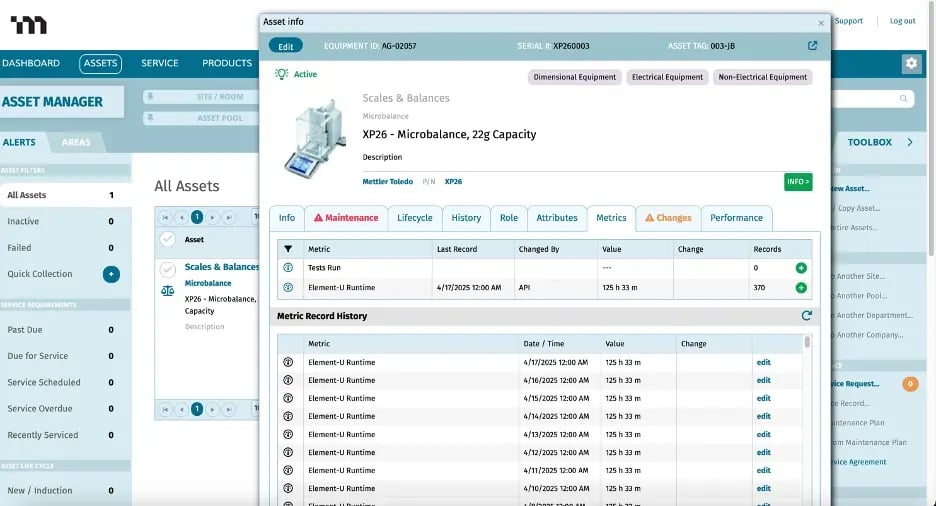Add record to Element-U Runtime metric
This screenshot has width=936, height=506.
coord(800,288)
